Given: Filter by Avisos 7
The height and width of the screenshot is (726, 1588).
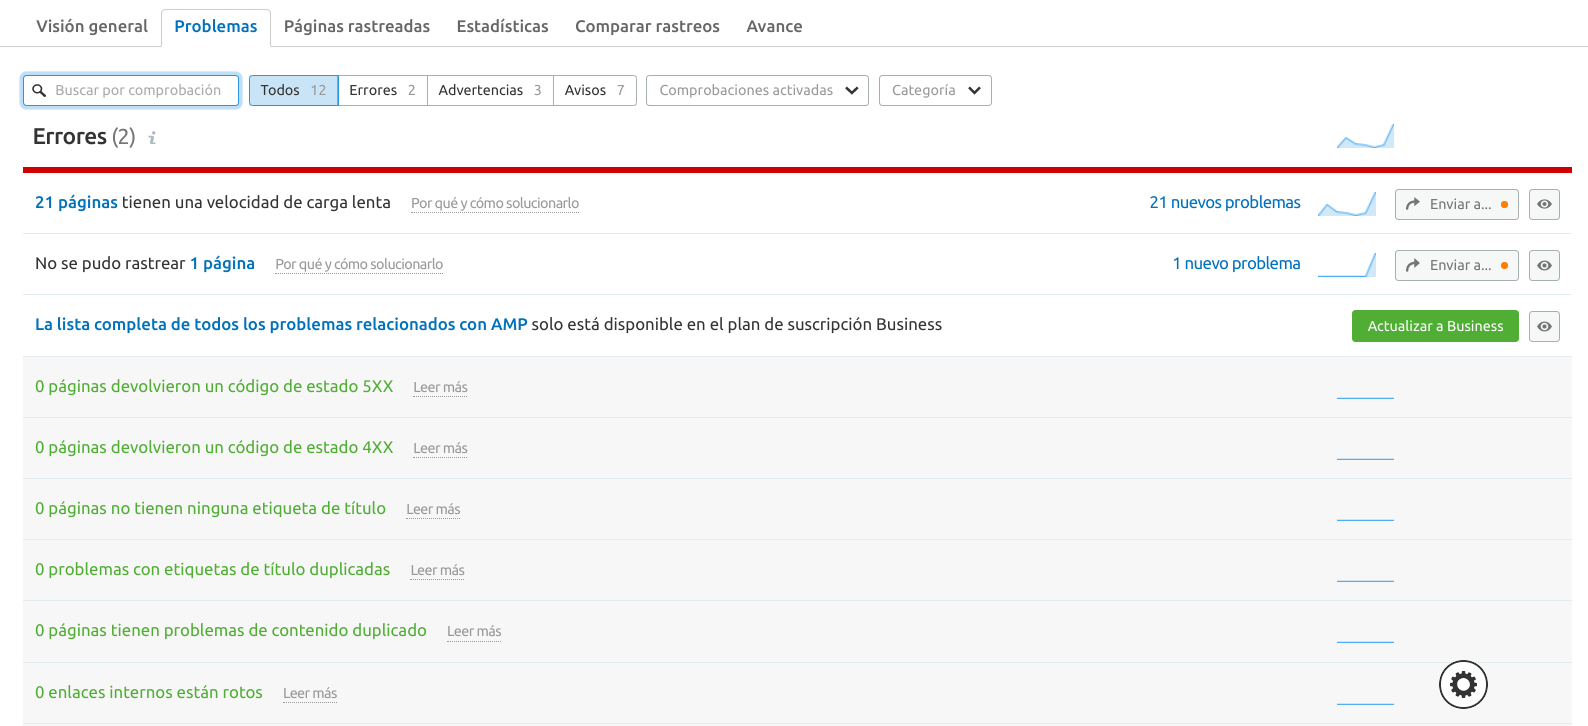Looking at the screenshot, I should (594, 90).
